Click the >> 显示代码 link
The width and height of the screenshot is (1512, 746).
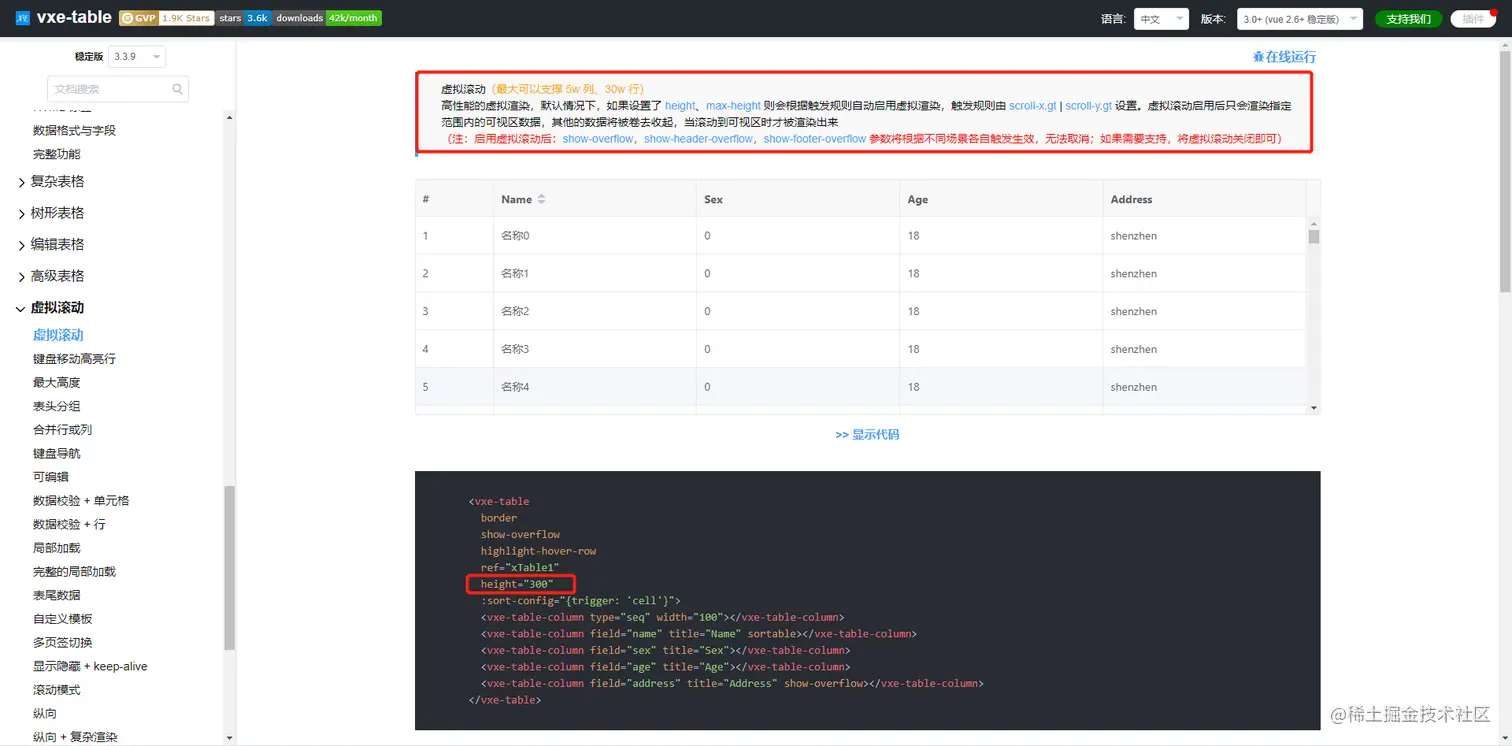[867, 434]
